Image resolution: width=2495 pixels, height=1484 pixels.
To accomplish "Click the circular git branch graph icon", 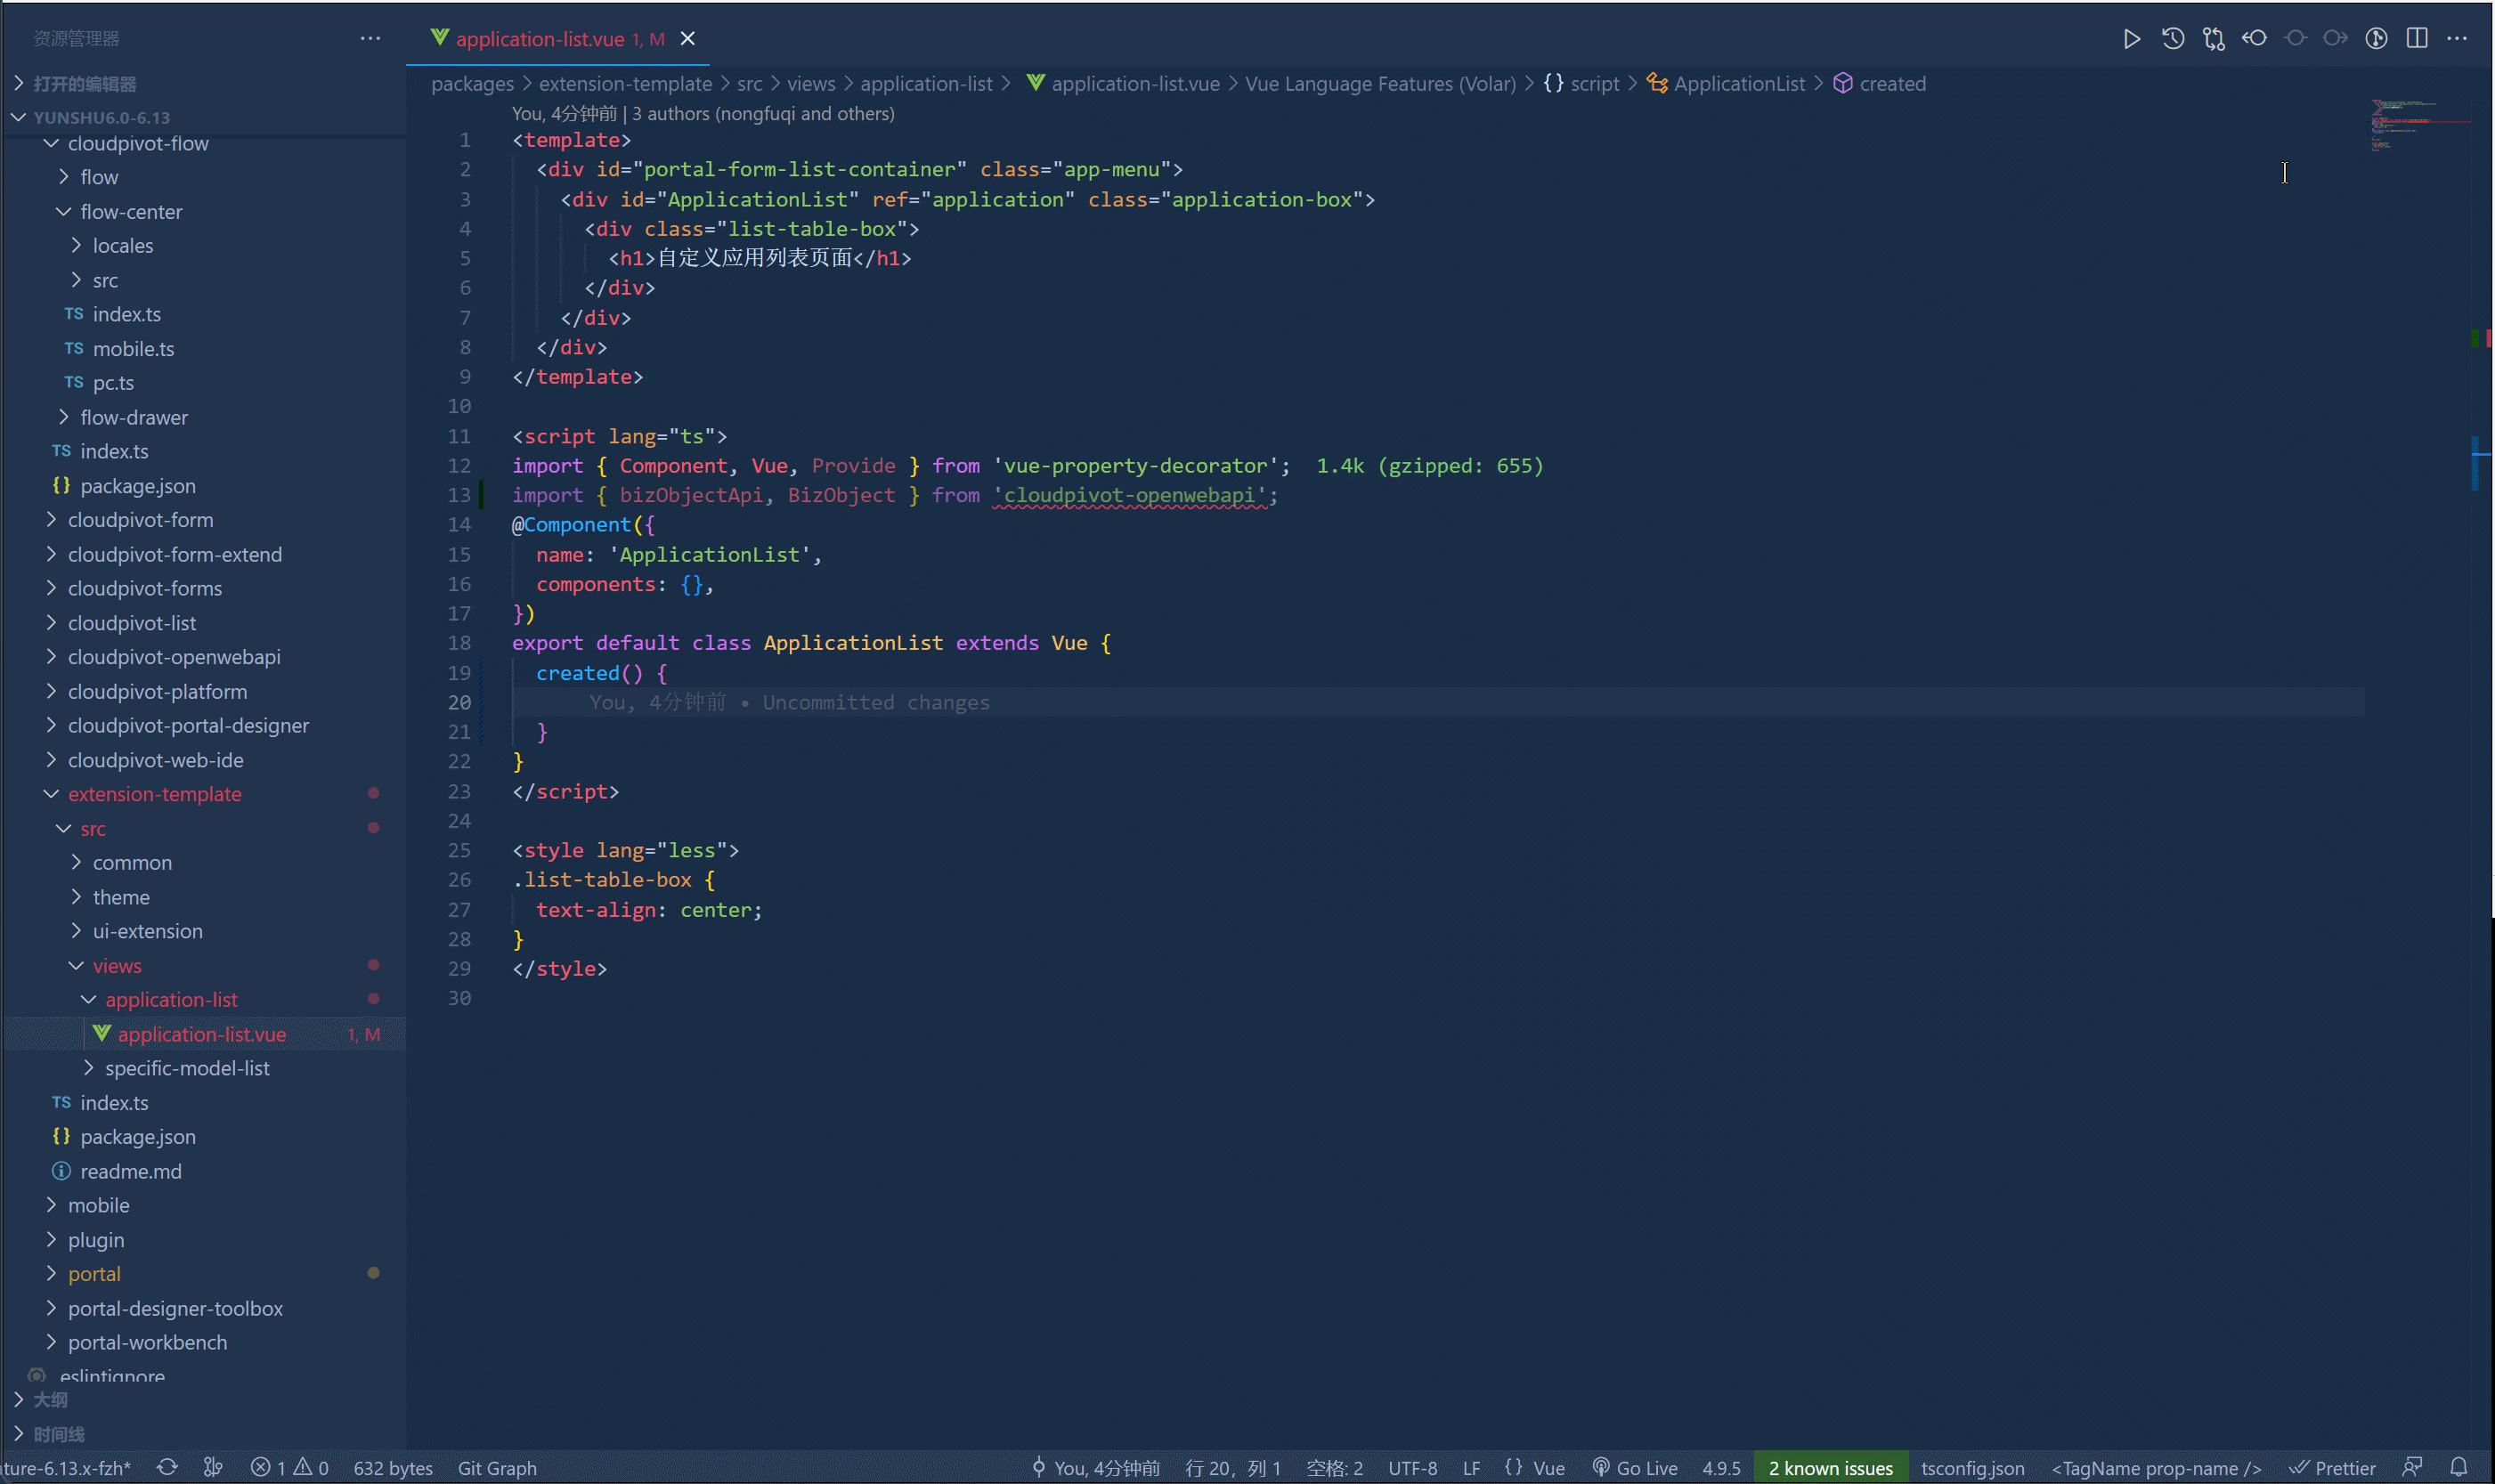I will [x=2376, y=39].
